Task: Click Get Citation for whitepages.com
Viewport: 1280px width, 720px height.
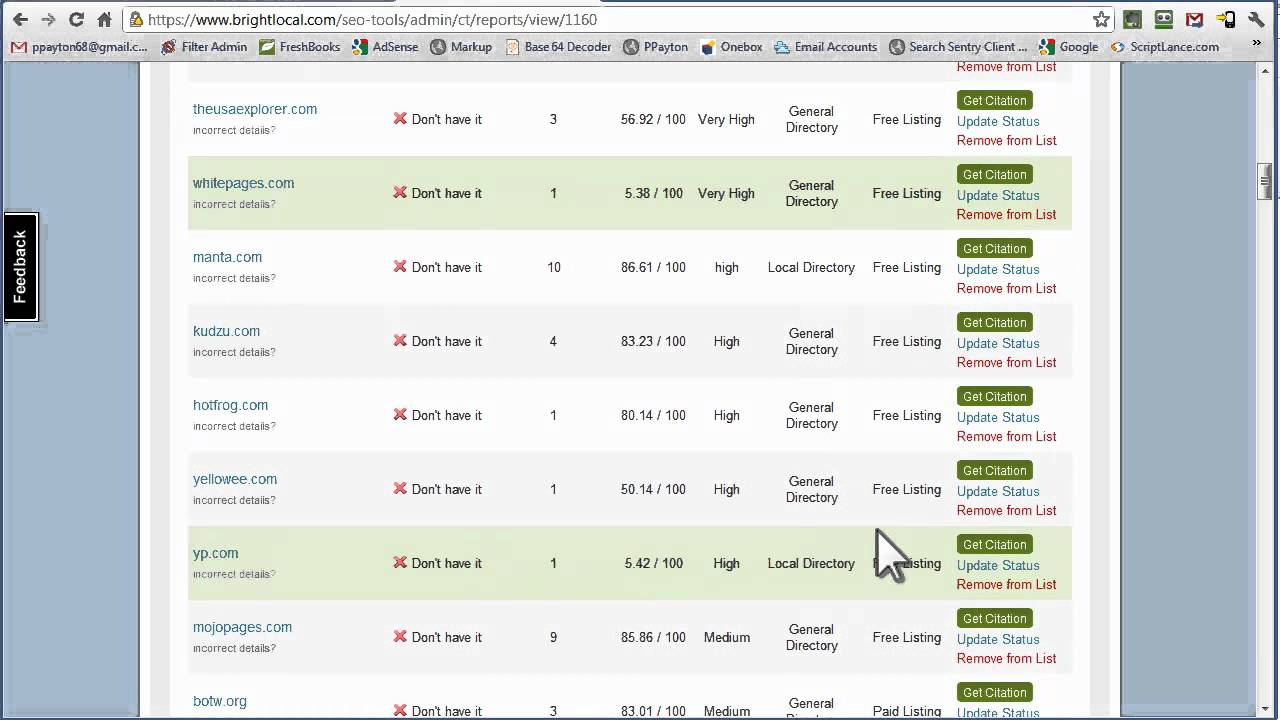Action: (994, 174)
